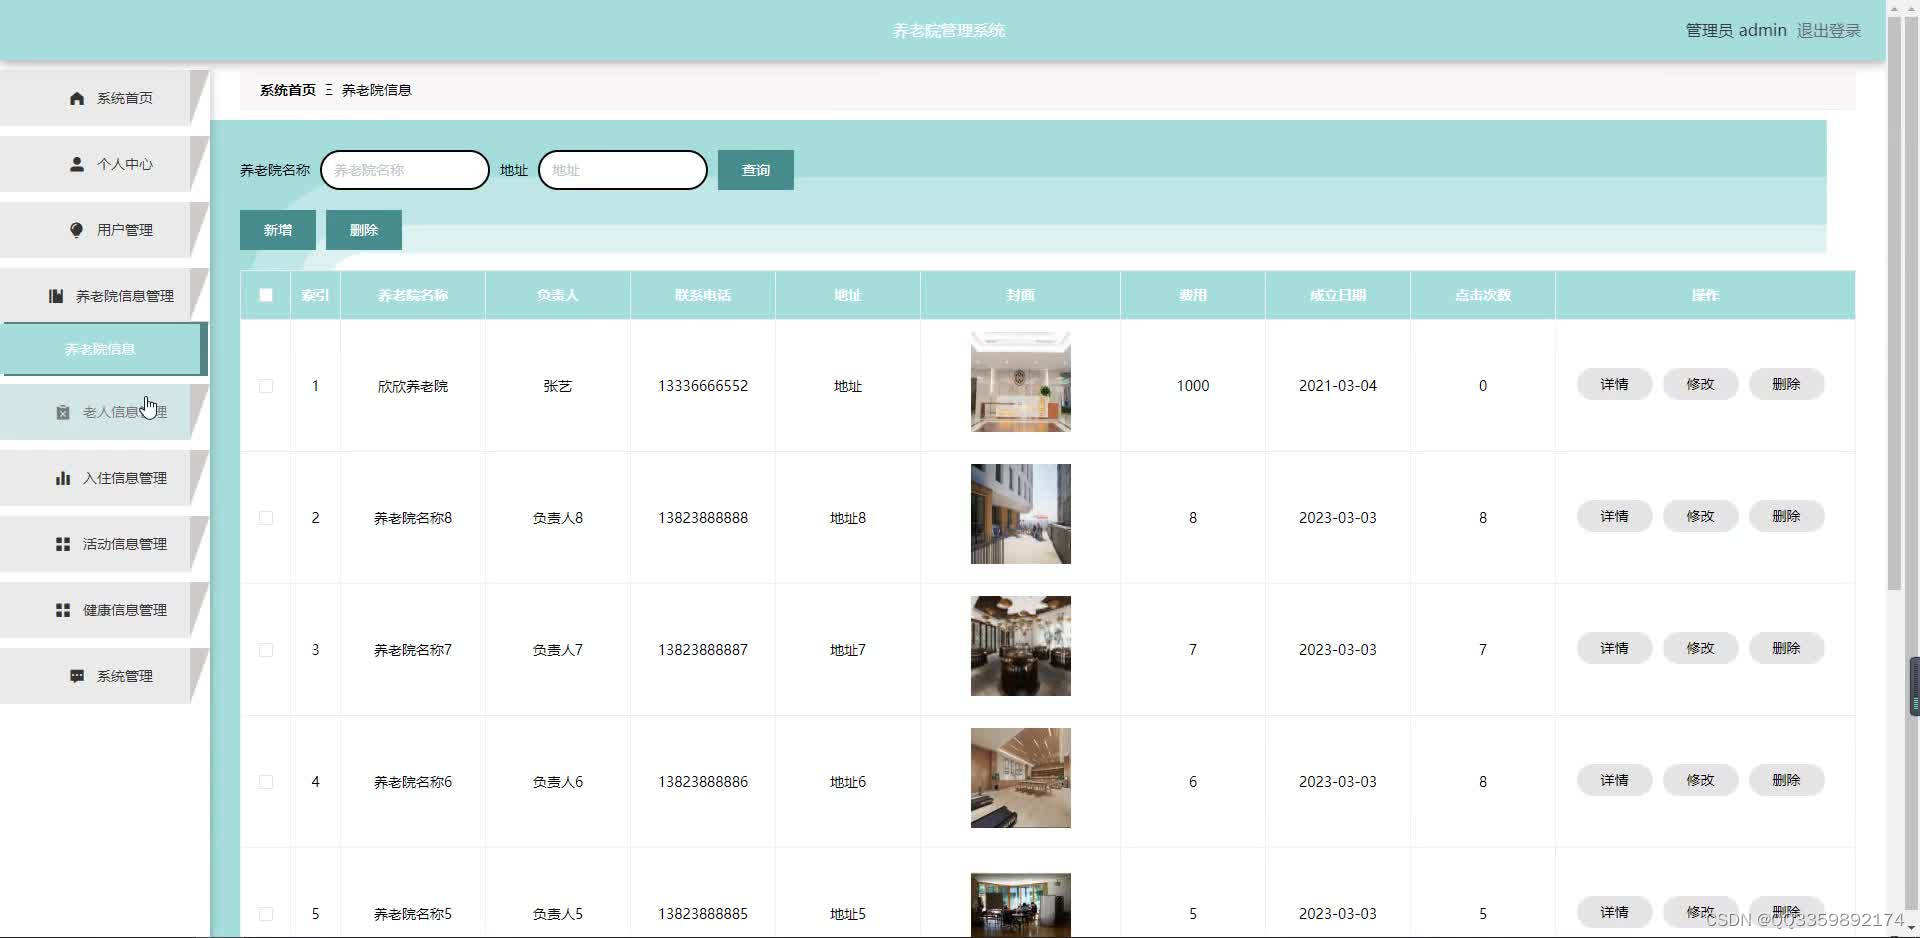Click the grid icon beside 健康信息管理

coord(63,610)
